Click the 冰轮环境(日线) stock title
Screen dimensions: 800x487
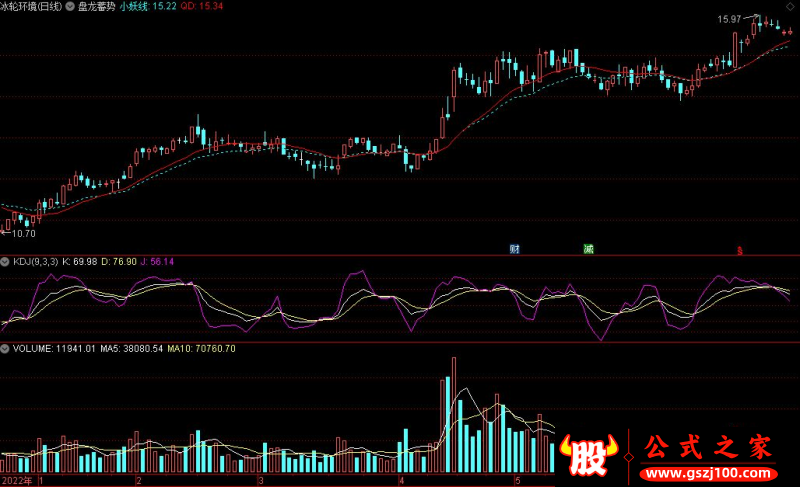coord(31,6)
